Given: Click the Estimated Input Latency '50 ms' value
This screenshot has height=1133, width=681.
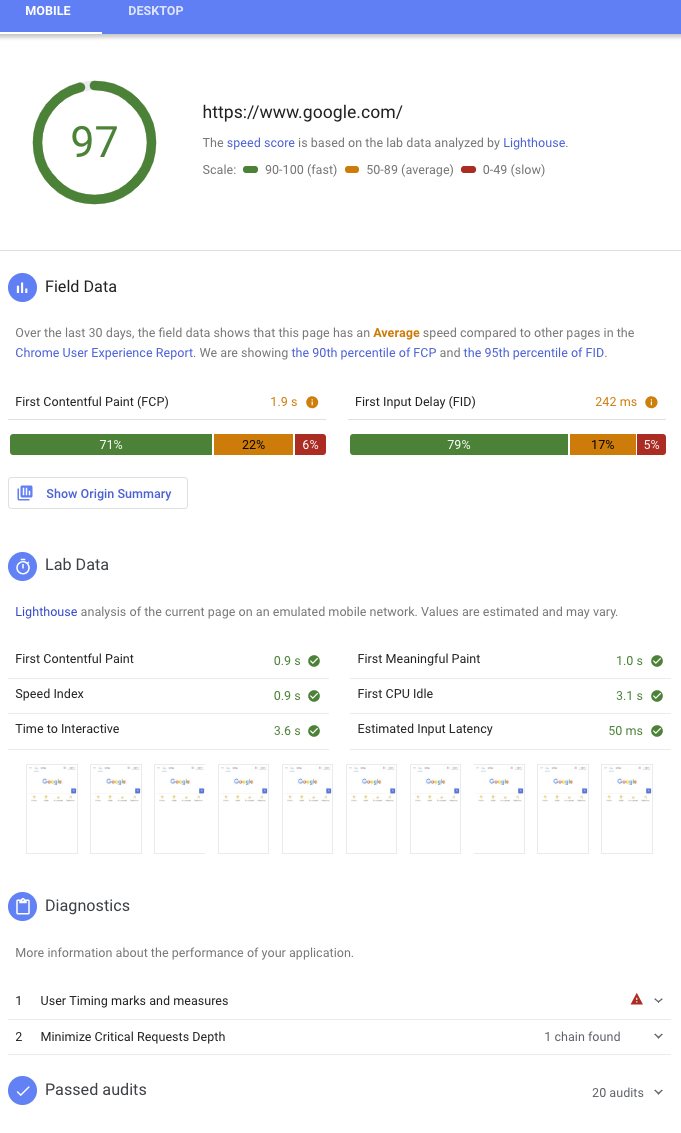Looking at the screenshot, I should pyautogui.click(x=625, y=731).
